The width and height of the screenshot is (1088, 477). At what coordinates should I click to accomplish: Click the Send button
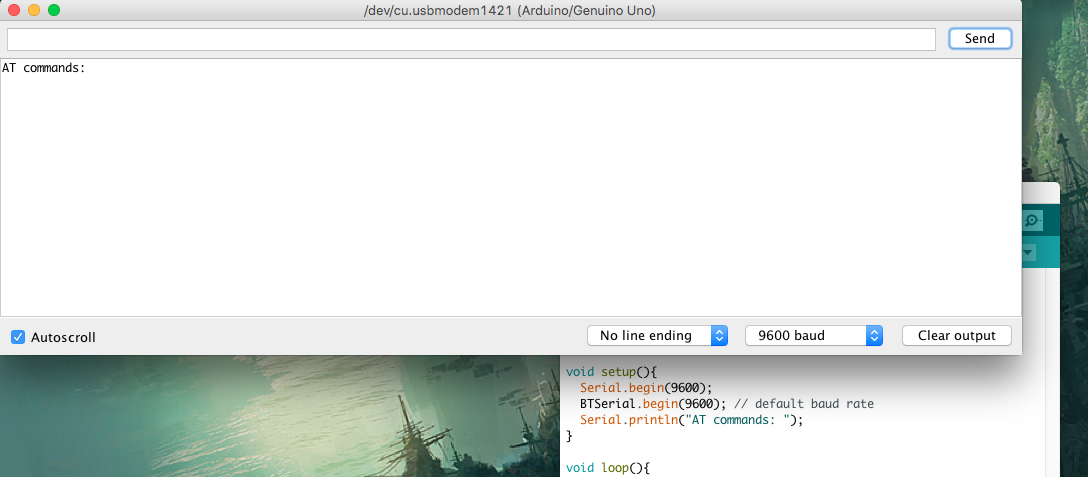click(x=980, y=39)
